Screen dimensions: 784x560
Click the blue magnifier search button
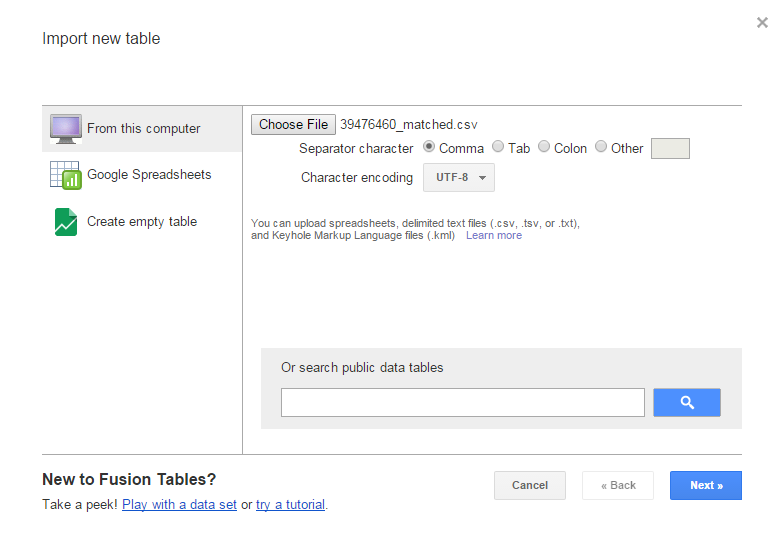pos(686,402)
